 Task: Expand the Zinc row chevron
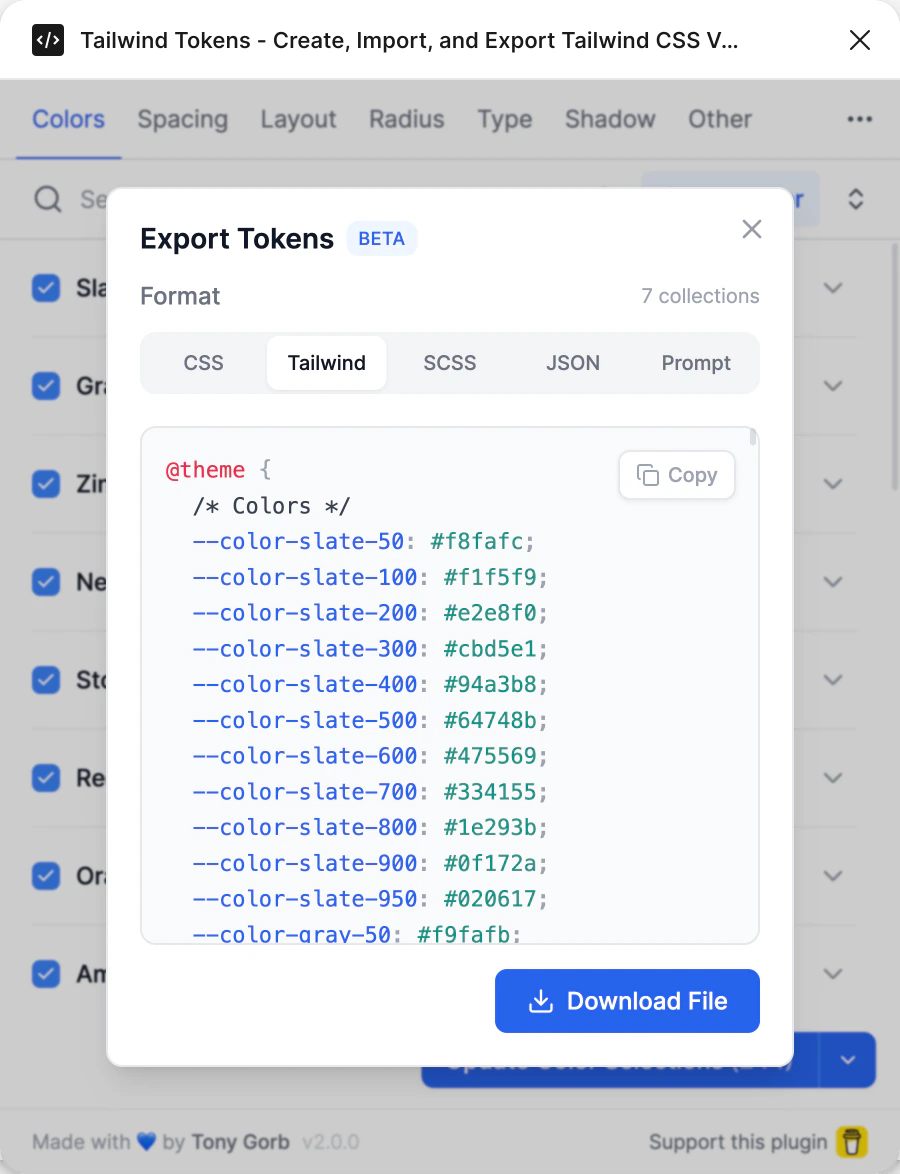click(x=833, y=484)
